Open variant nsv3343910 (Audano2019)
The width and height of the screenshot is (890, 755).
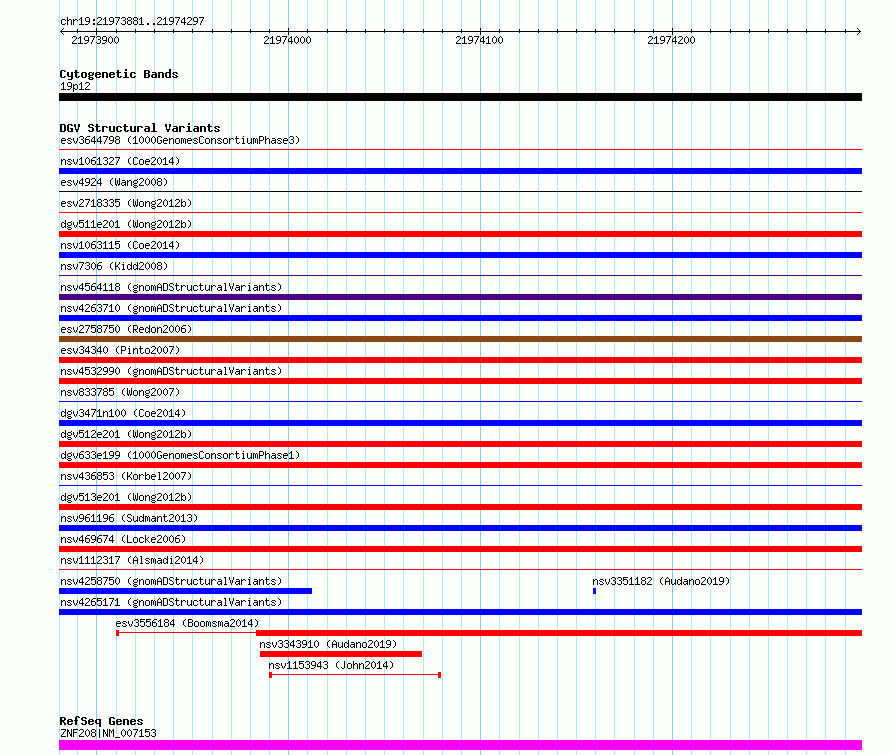click(x=328, y=644)
